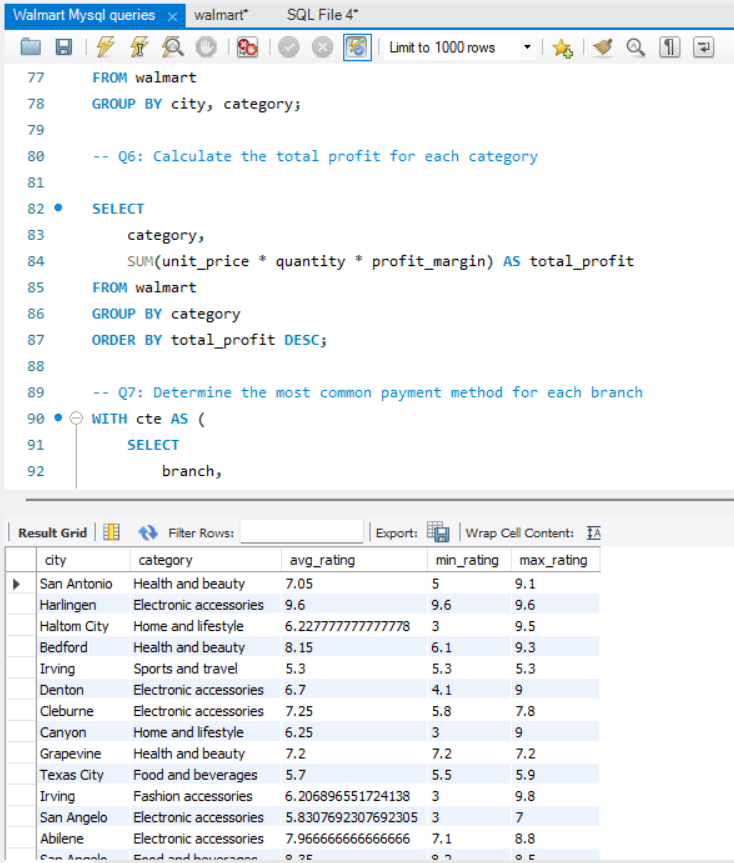Click the category column header
Image resolution: width=734 pixels, height=863 pixels.
(x=166, y=560)
